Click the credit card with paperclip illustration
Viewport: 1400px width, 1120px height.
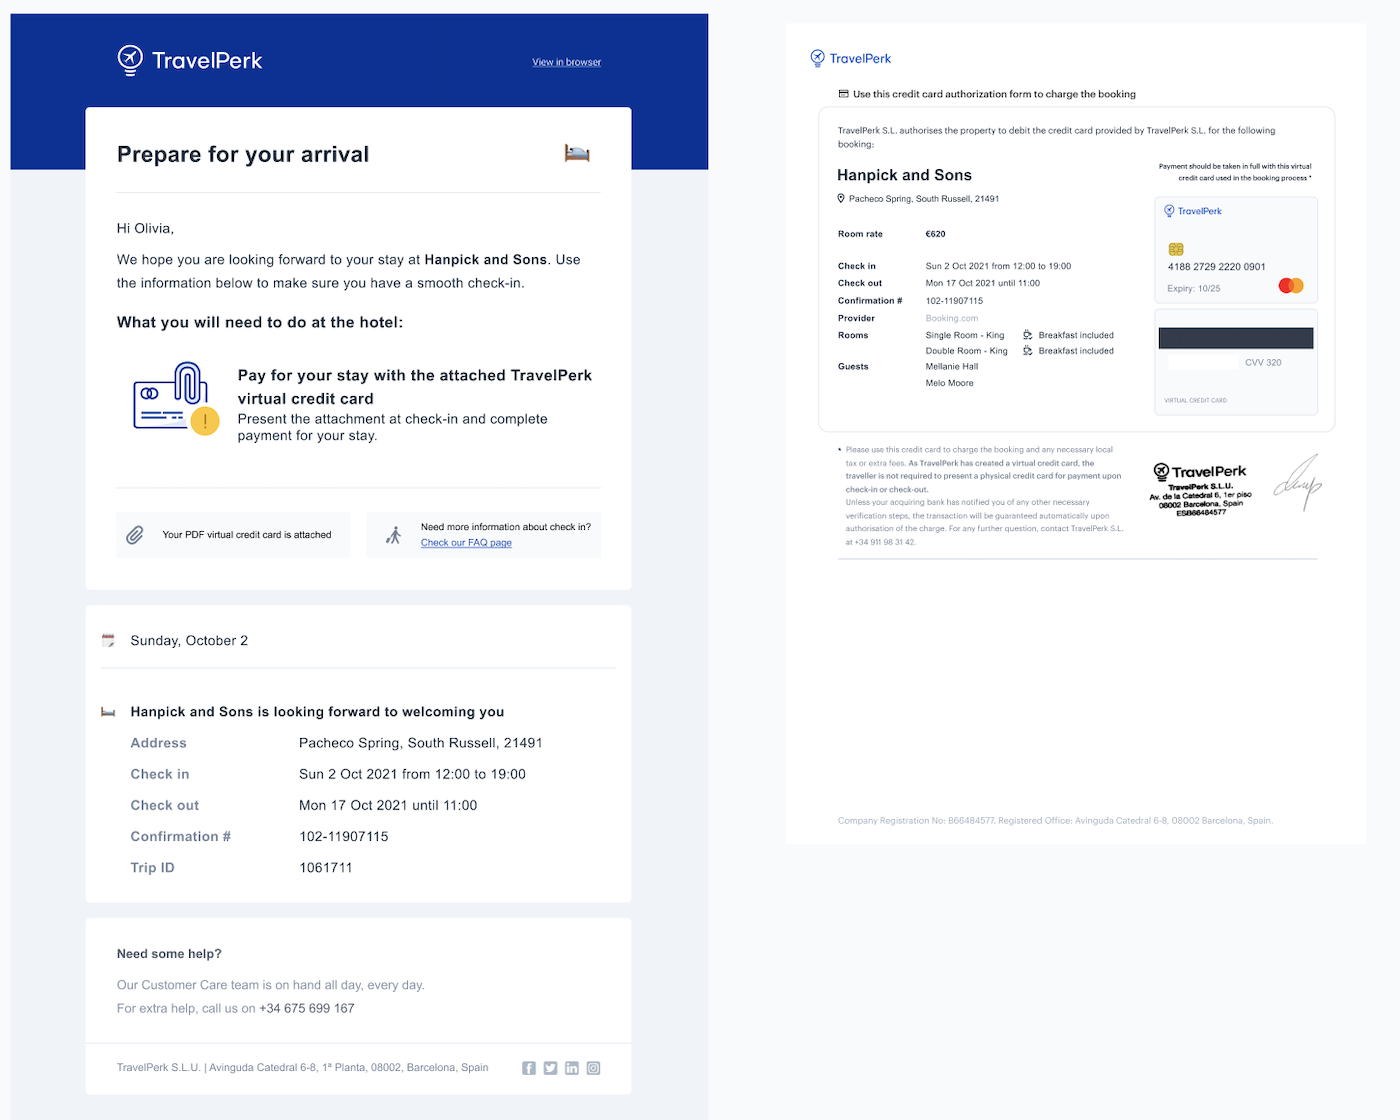176,398
